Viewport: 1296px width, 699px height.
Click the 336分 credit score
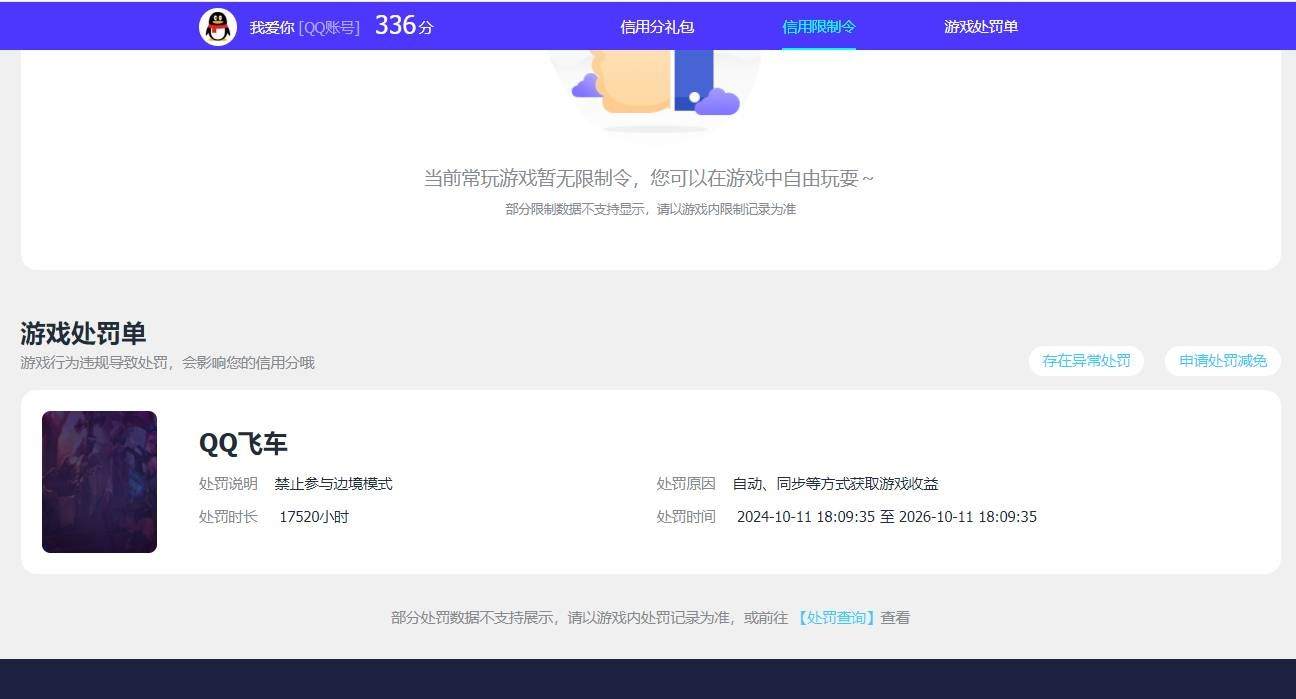404,26
